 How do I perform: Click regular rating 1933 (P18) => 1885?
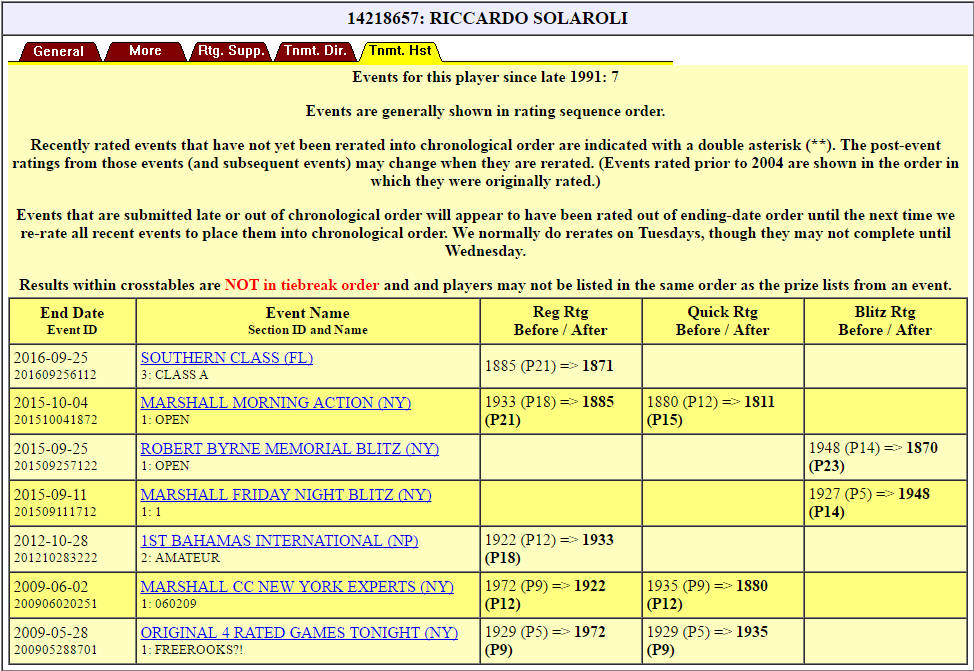pos(549,411)
